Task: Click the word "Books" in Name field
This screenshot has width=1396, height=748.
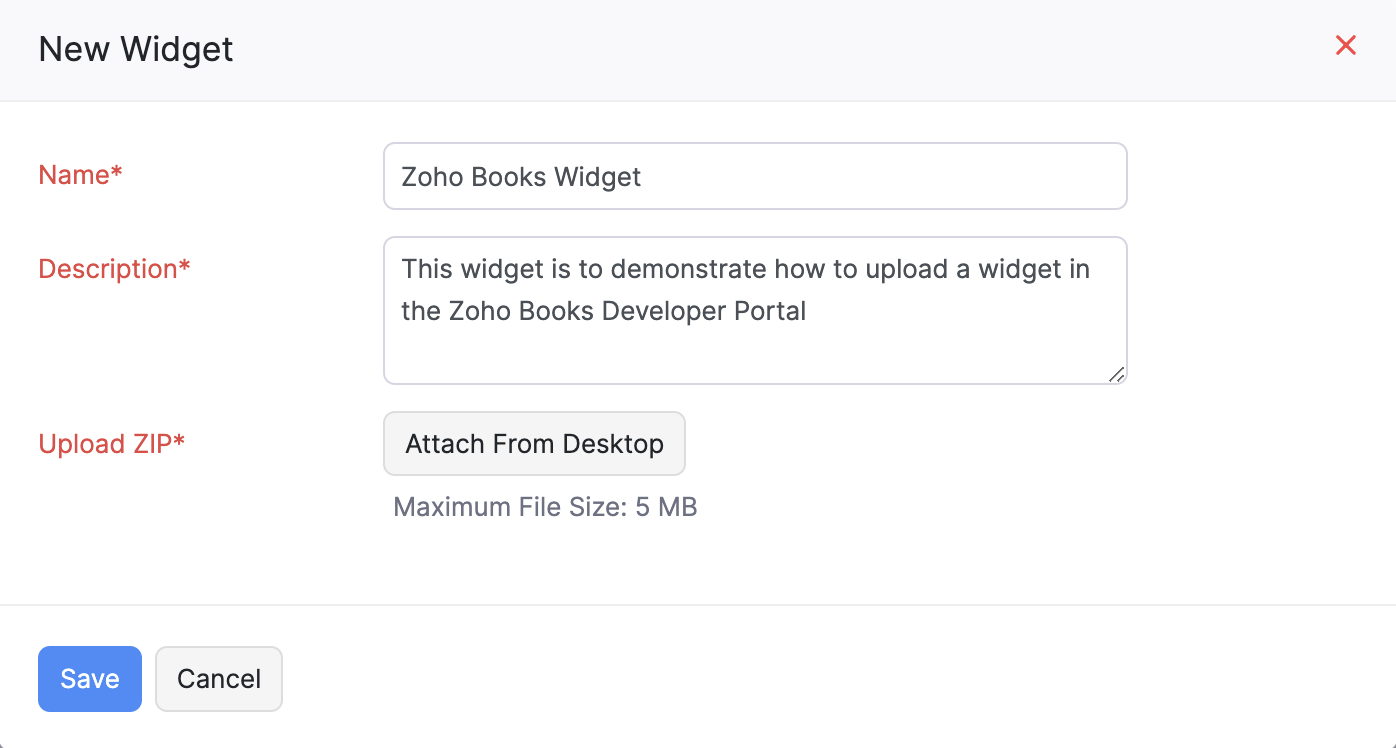Action: 507,177
